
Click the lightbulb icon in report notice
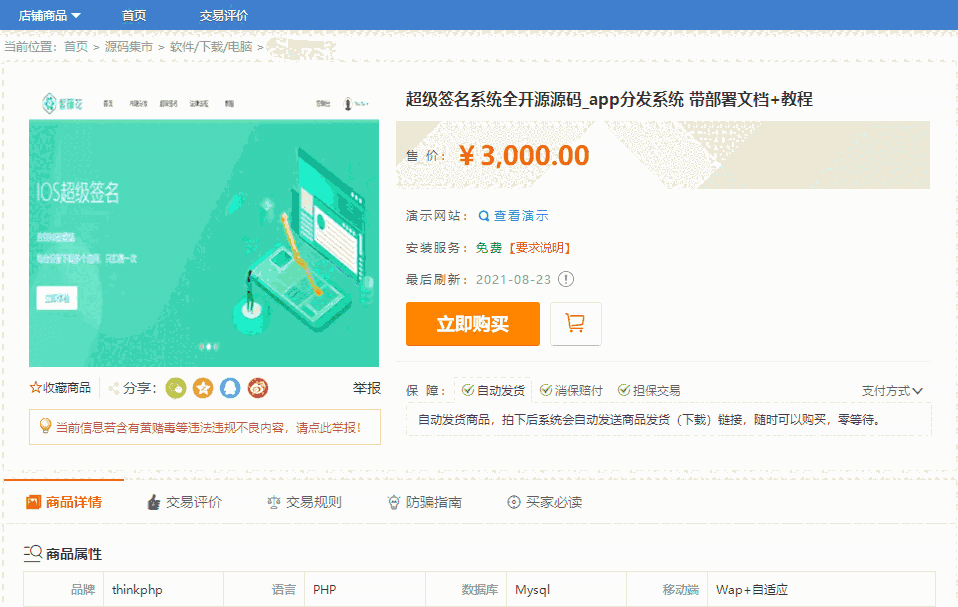tap(45, 426)
